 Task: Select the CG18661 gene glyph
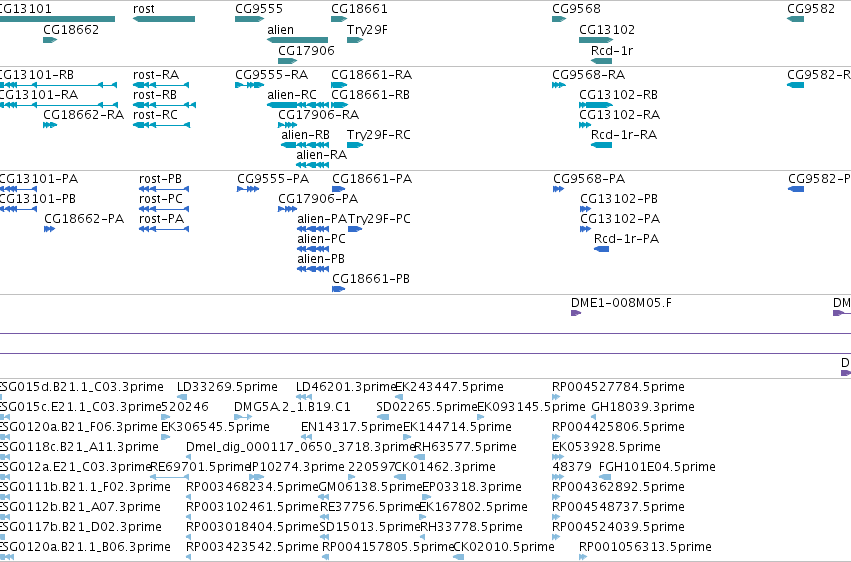(339, 19)
